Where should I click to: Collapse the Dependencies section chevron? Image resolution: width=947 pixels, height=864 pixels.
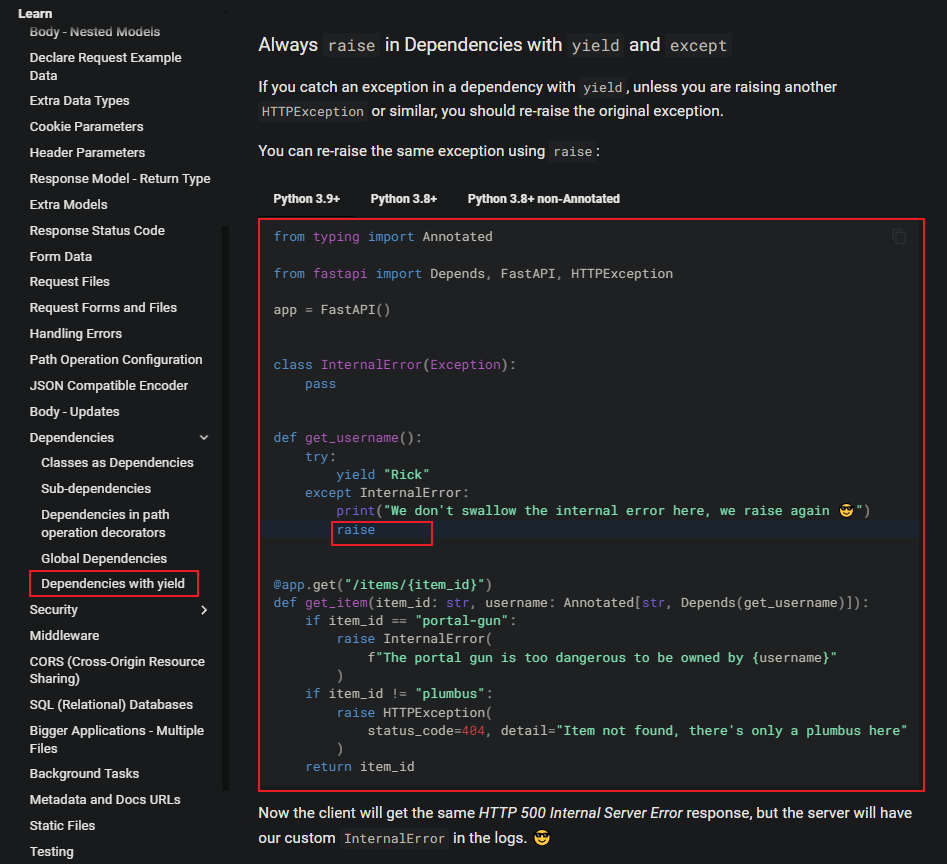pos(204,438)
